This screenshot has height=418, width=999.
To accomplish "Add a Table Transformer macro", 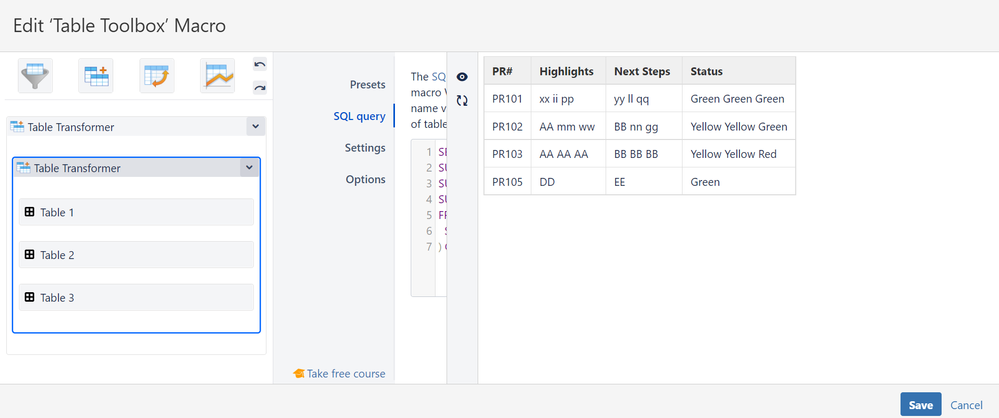I will click(x=97, y=75).
